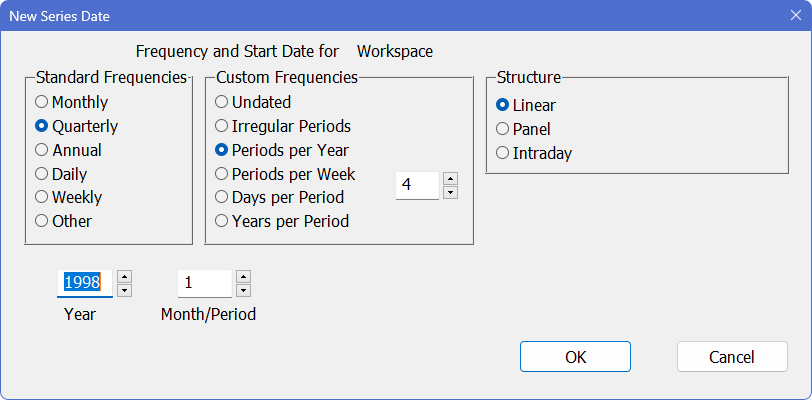
Task: Select Intraday structure option
Action: [x=503, y=153]
